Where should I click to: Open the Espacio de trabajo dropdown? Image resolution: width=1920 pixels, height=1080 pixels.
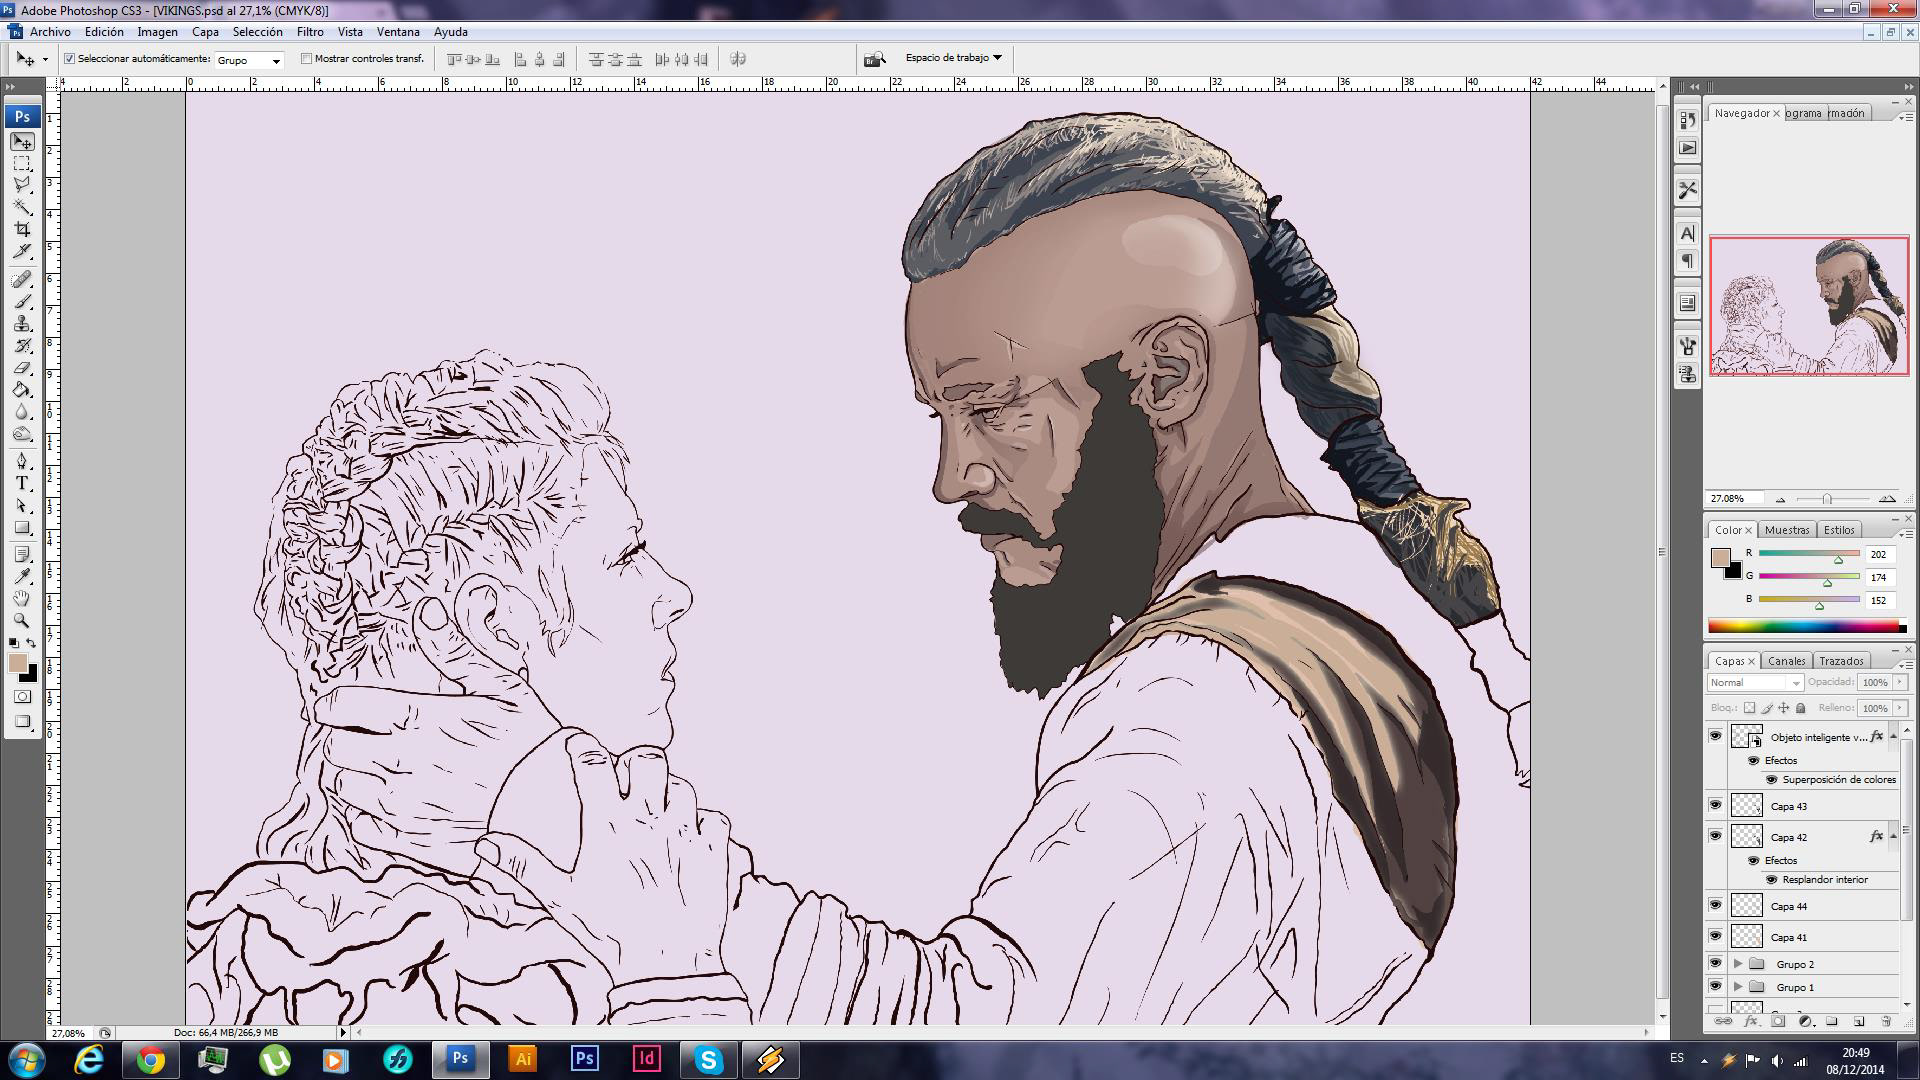953,58
